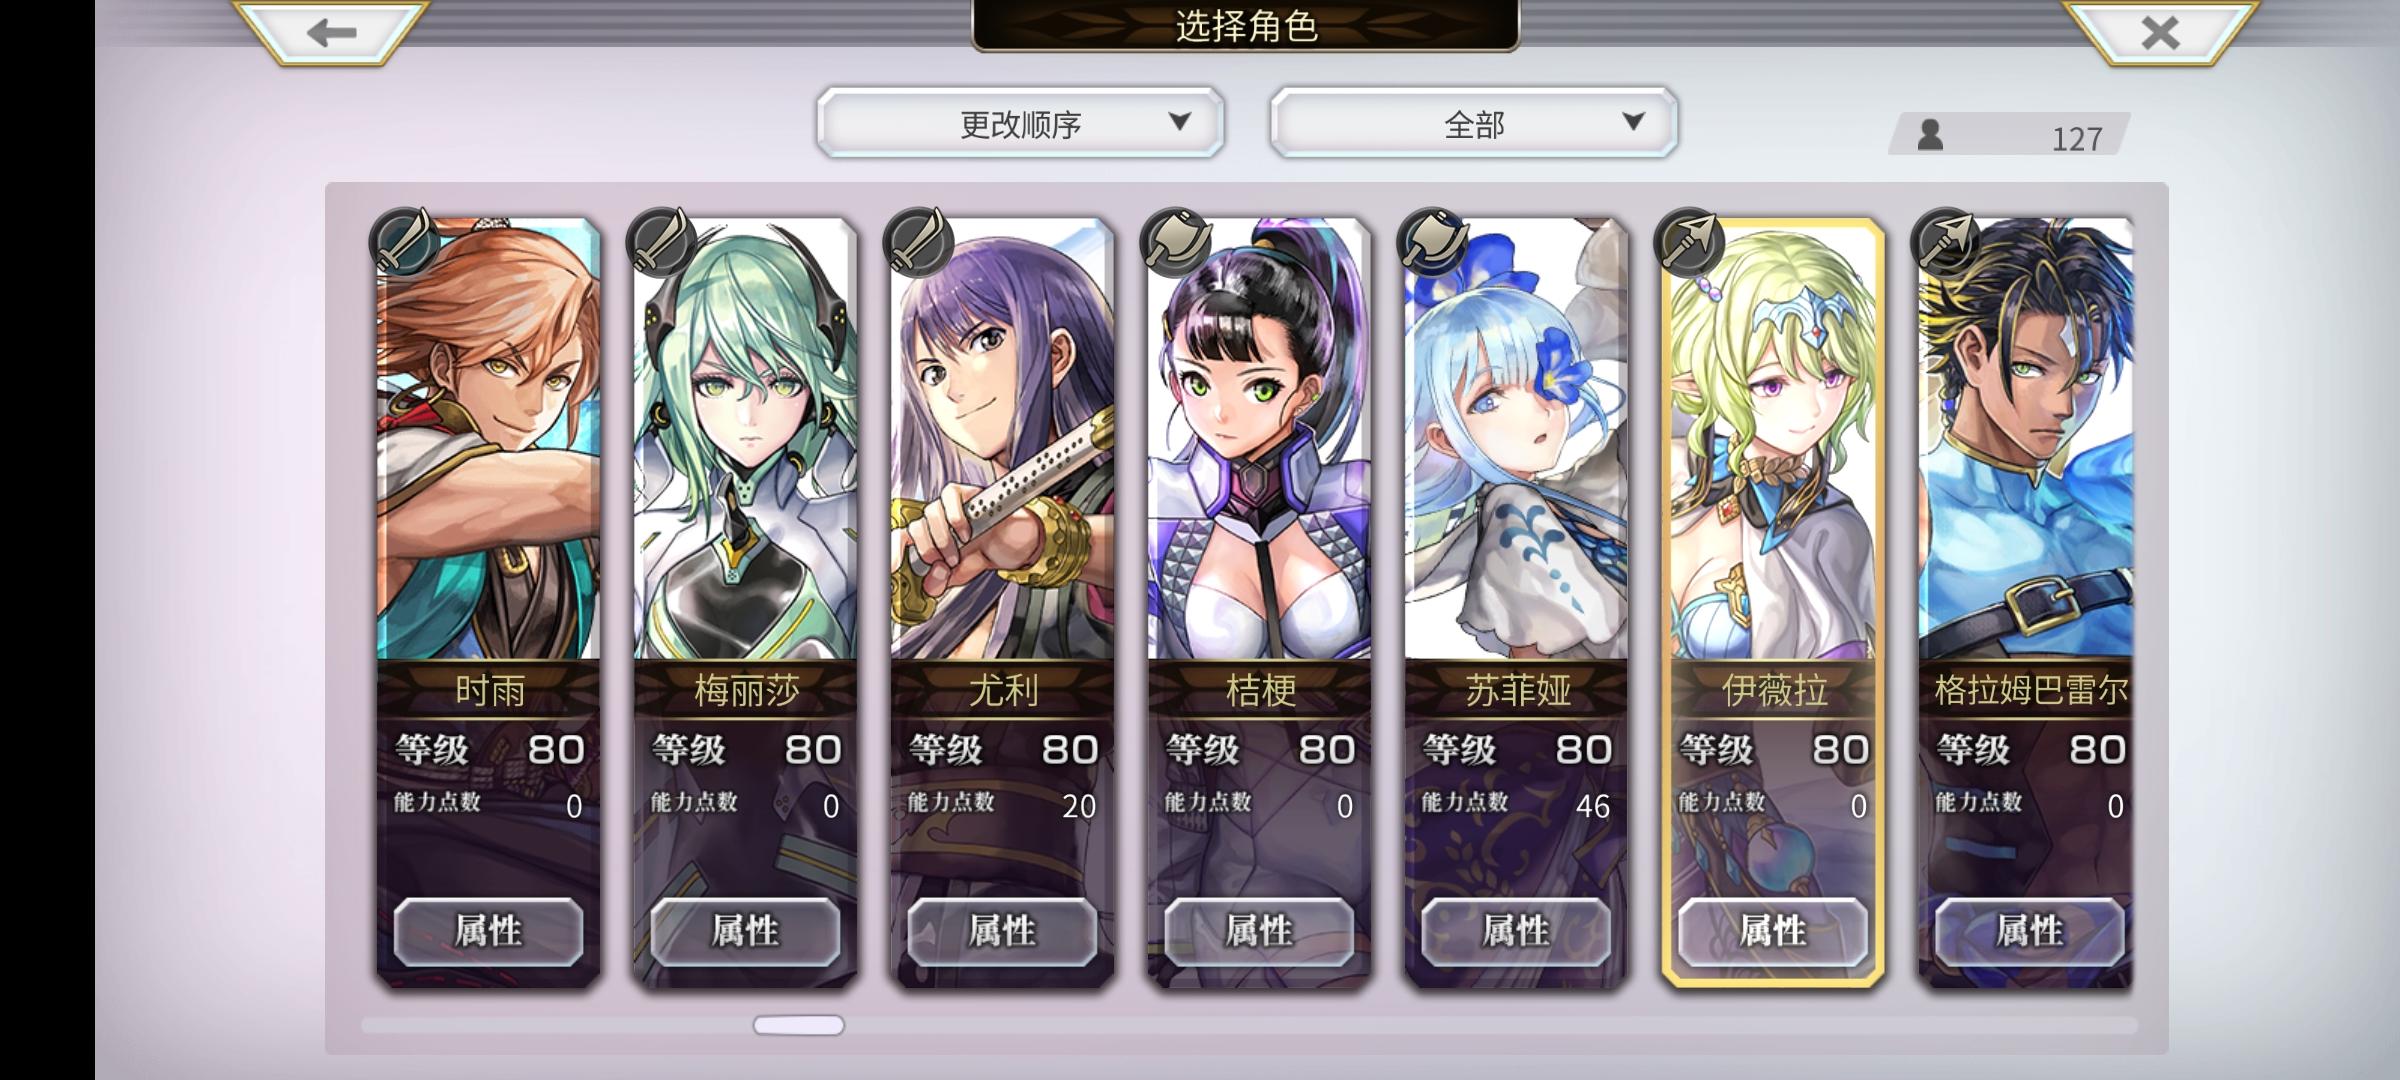This screenshot has width=2400, height=1080.
Task: Click the spear weapon icon on 格拉姆巴雷尔's card
Action: coord(1946,242)
